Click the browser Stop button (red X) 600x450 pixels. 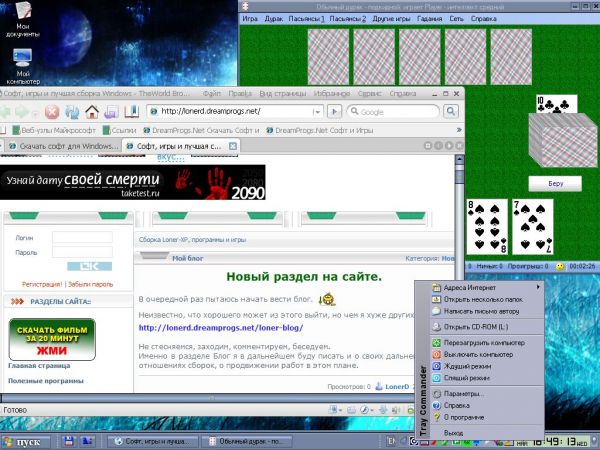click(51, 111)
